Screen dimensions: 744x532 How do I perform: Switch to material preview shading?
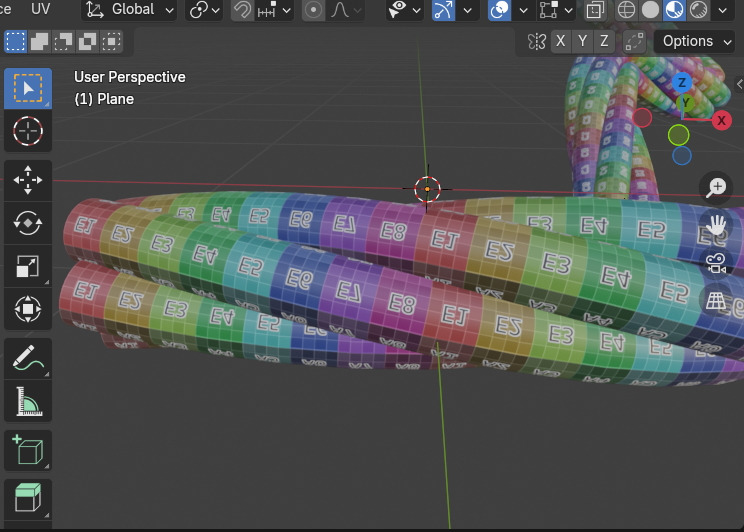[x=674, y=10]
